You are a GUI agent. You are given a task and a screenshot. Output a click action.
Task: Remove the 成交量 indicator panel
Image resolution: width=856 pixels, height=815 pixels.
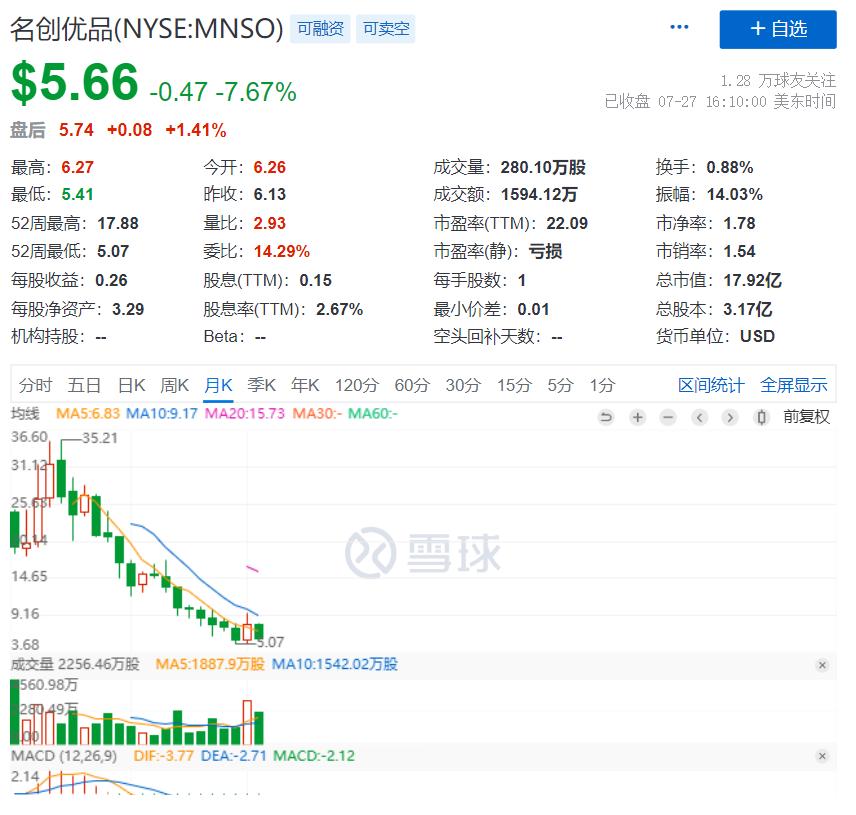tap(822, 665)
